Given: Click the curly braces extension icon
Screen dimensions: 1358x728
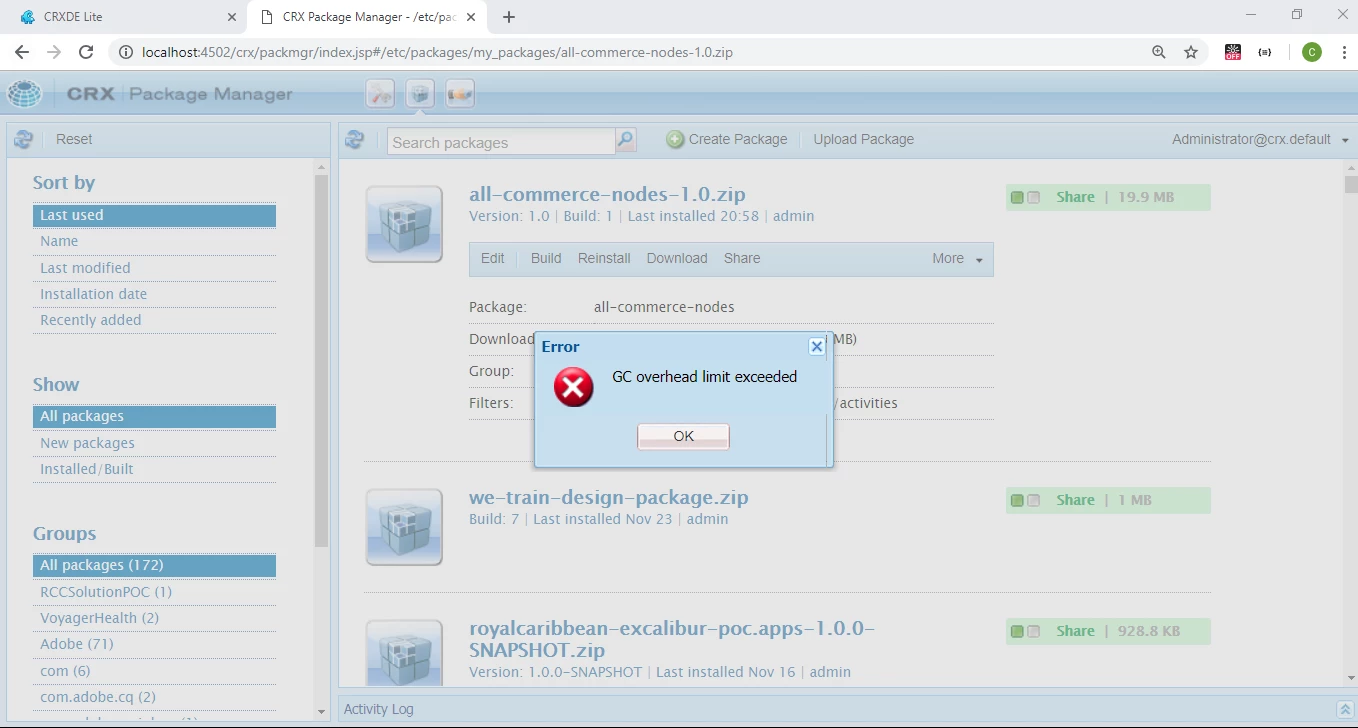Looking at the screenshot, I should coord(1265,52).
